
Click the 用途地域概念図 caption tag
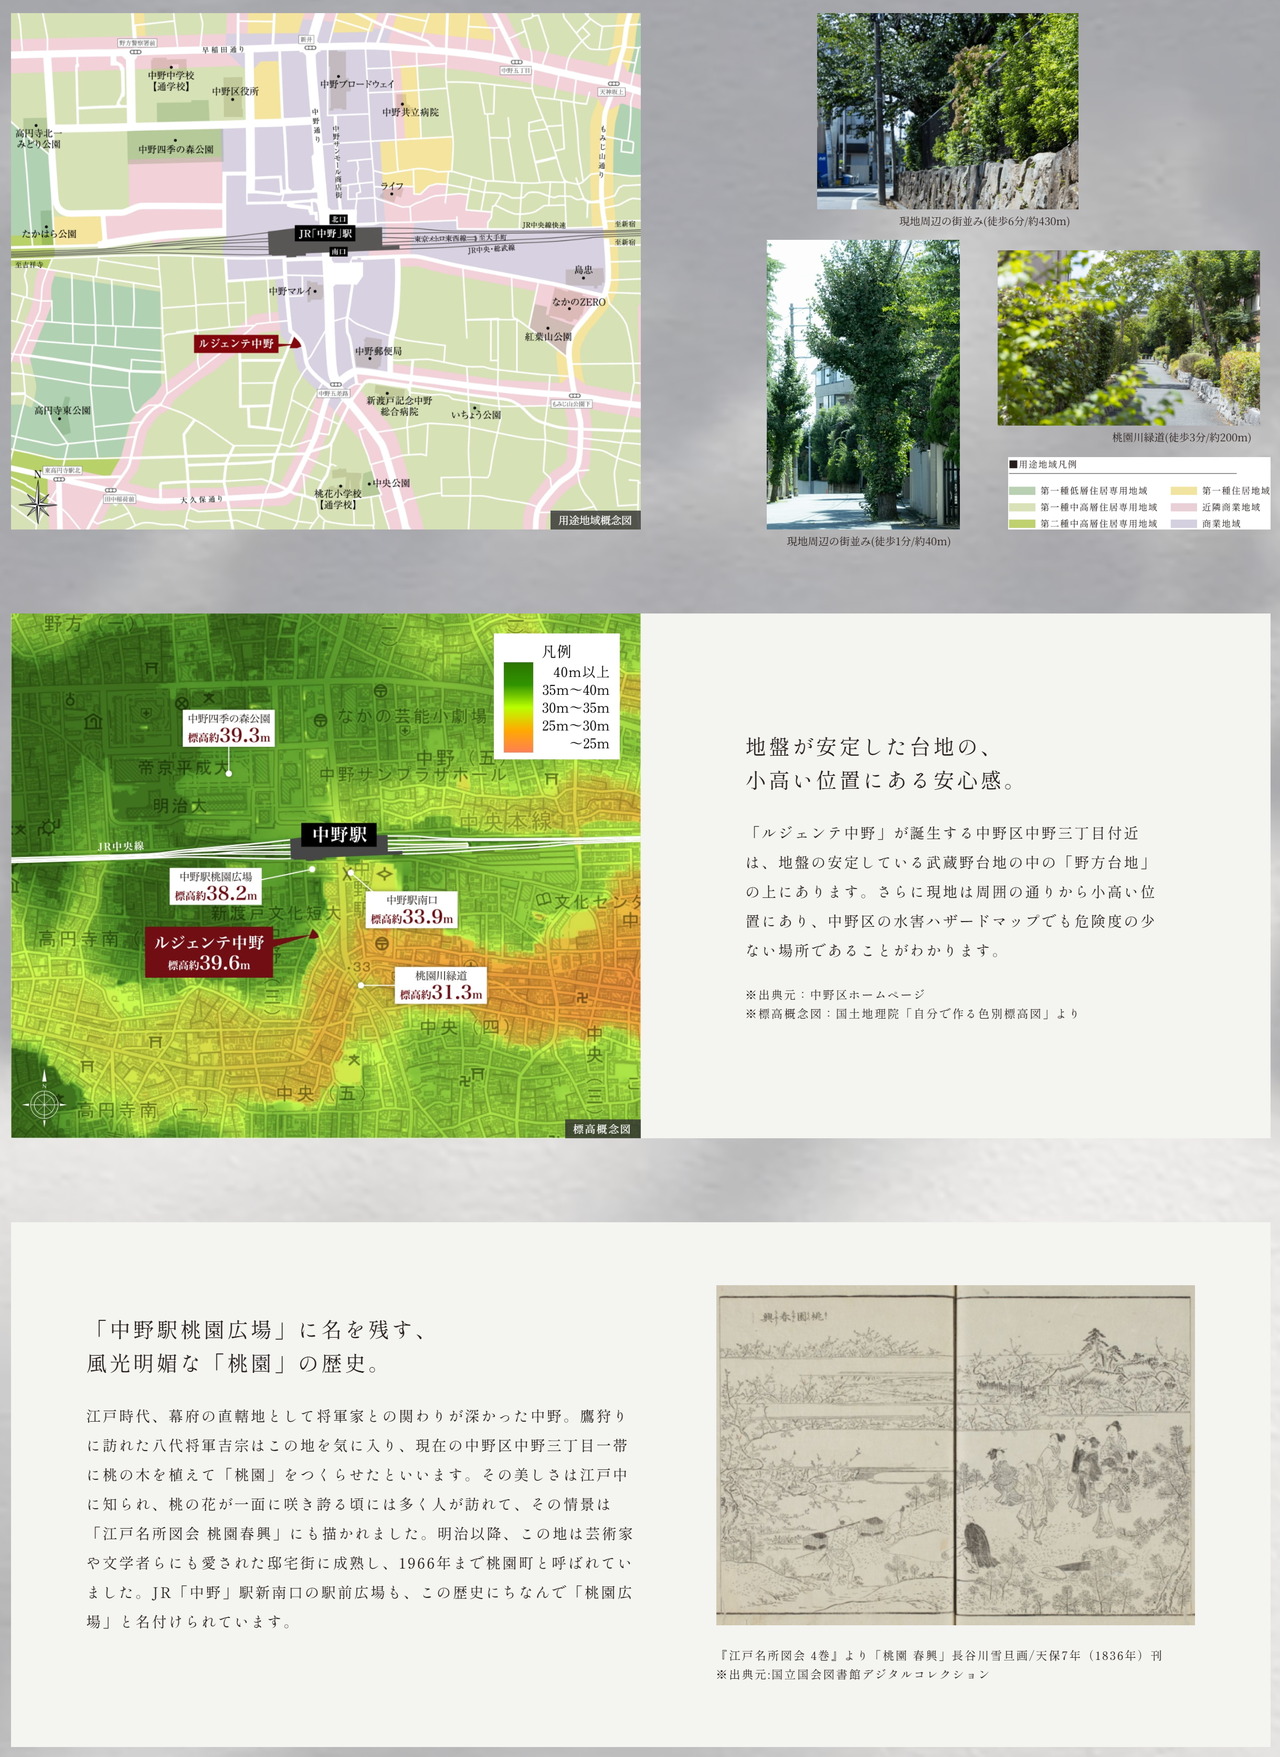(595, 520)
